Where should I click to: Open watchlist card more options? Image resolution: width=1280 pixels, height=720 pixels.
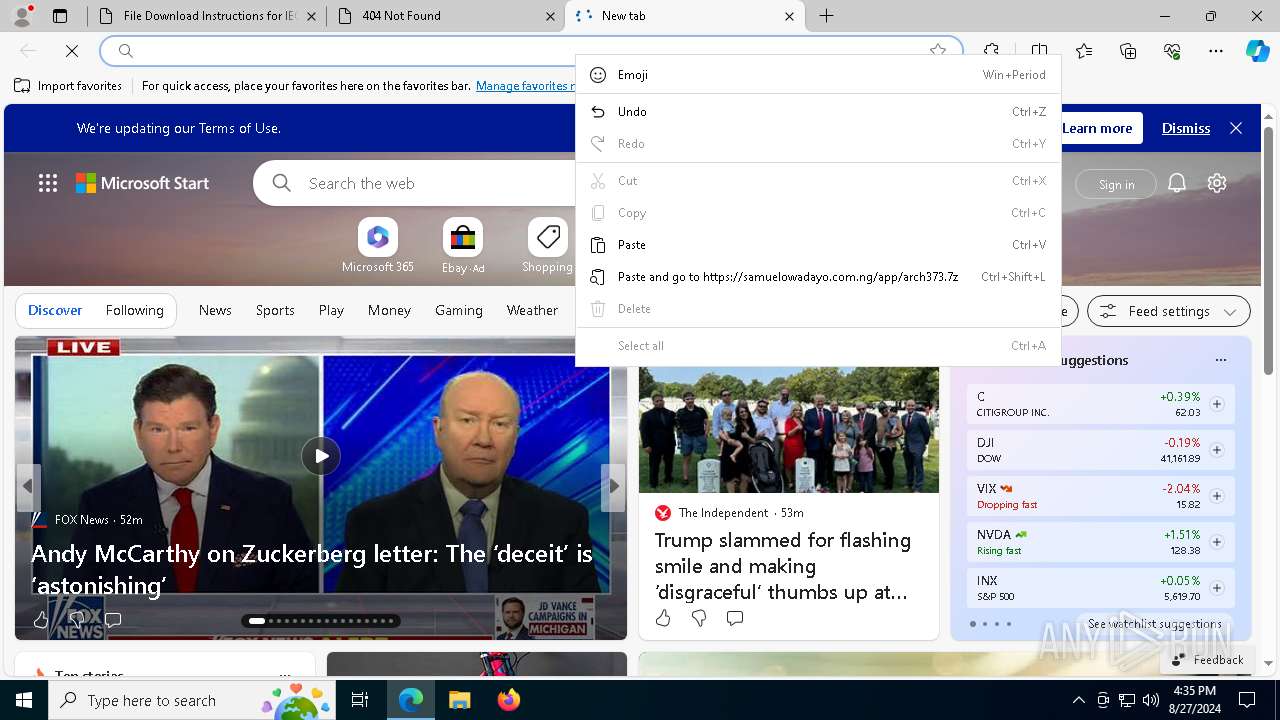(x=1220, y=360)
